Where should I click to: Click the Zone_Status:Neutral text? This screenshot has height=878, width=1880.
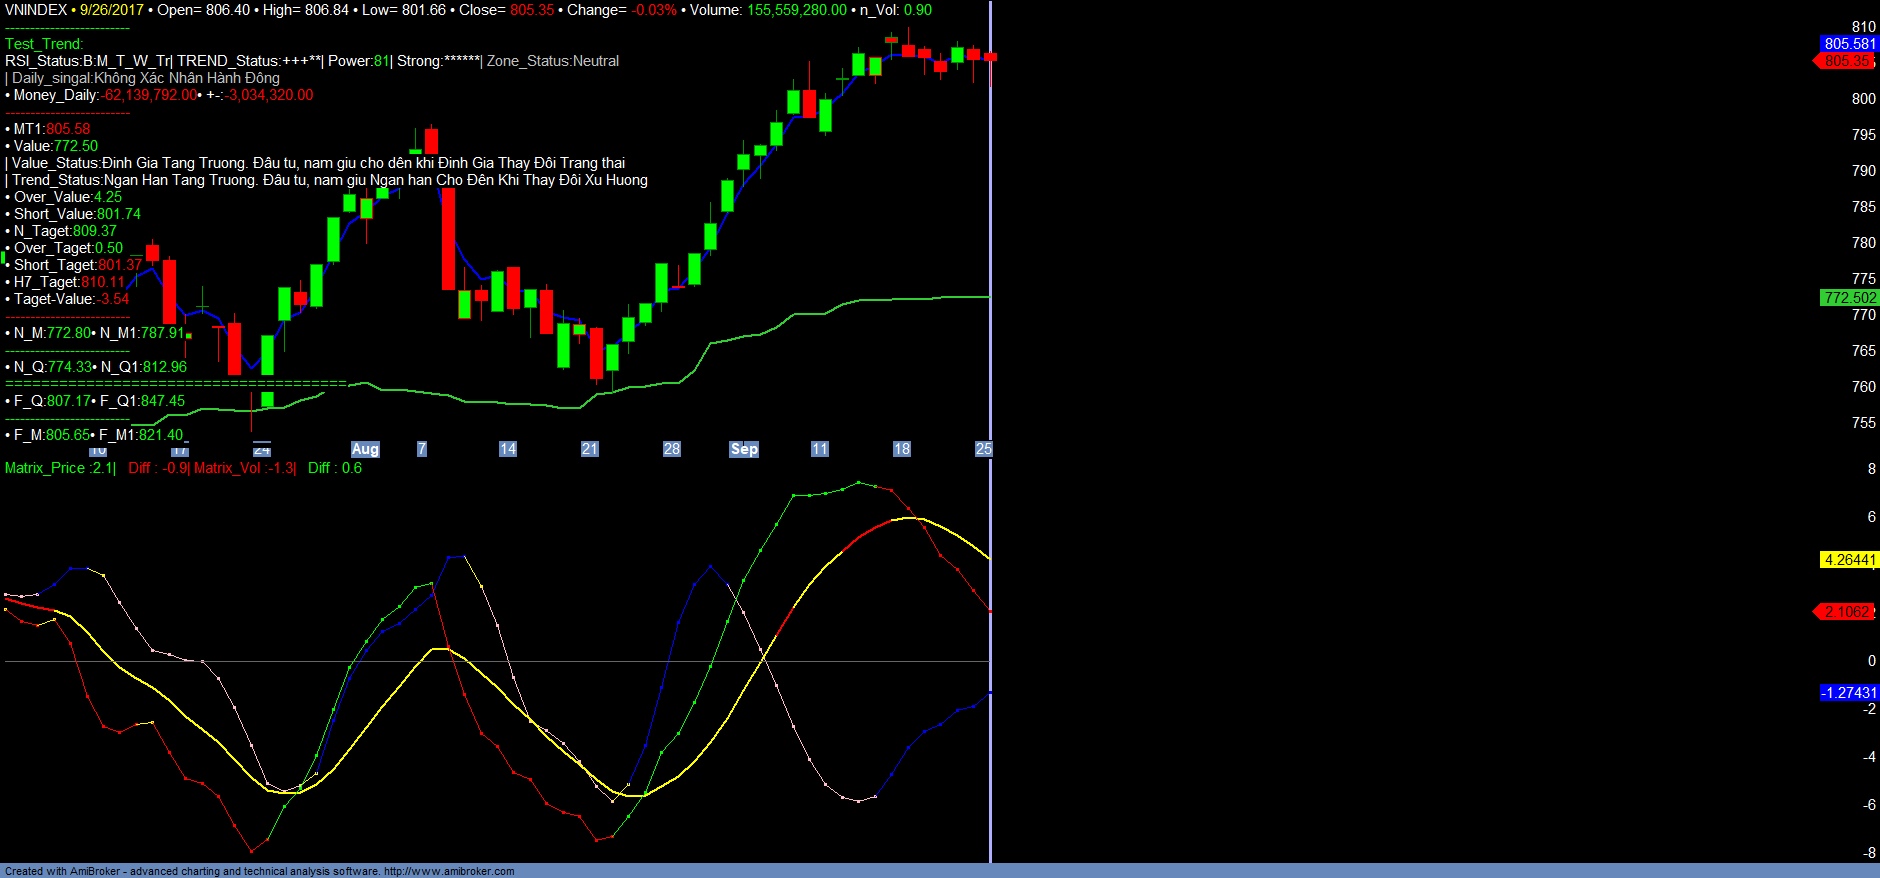[x=553, y=61]
